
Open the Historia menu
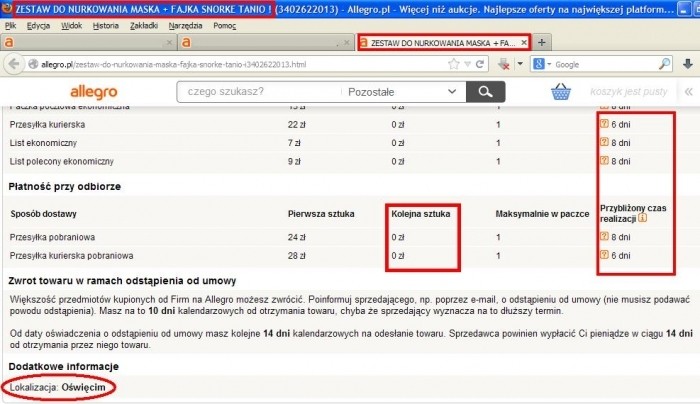(x=105, y=25)
